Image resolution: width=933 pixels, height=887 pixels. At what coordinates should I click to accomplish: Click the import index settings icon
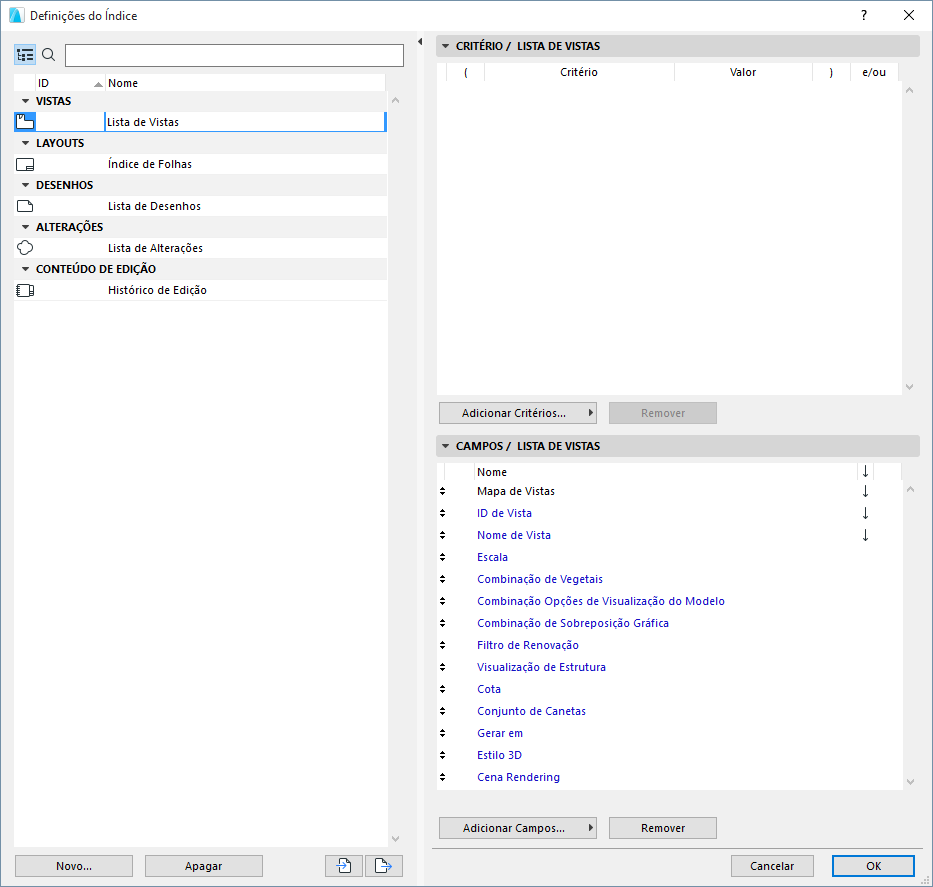[x=343, y=865]
